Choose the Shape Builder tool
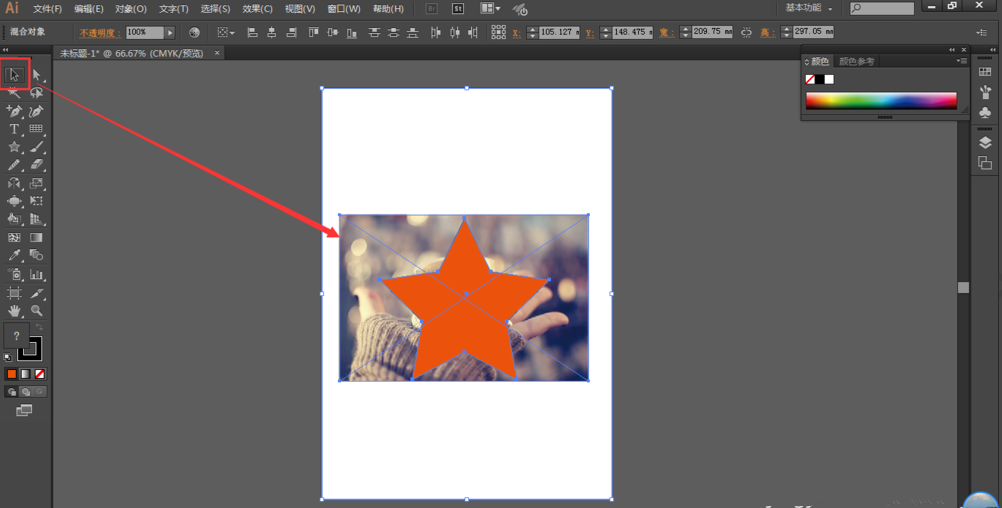This screenshot has width=1002, height=508. click(14, 219)
